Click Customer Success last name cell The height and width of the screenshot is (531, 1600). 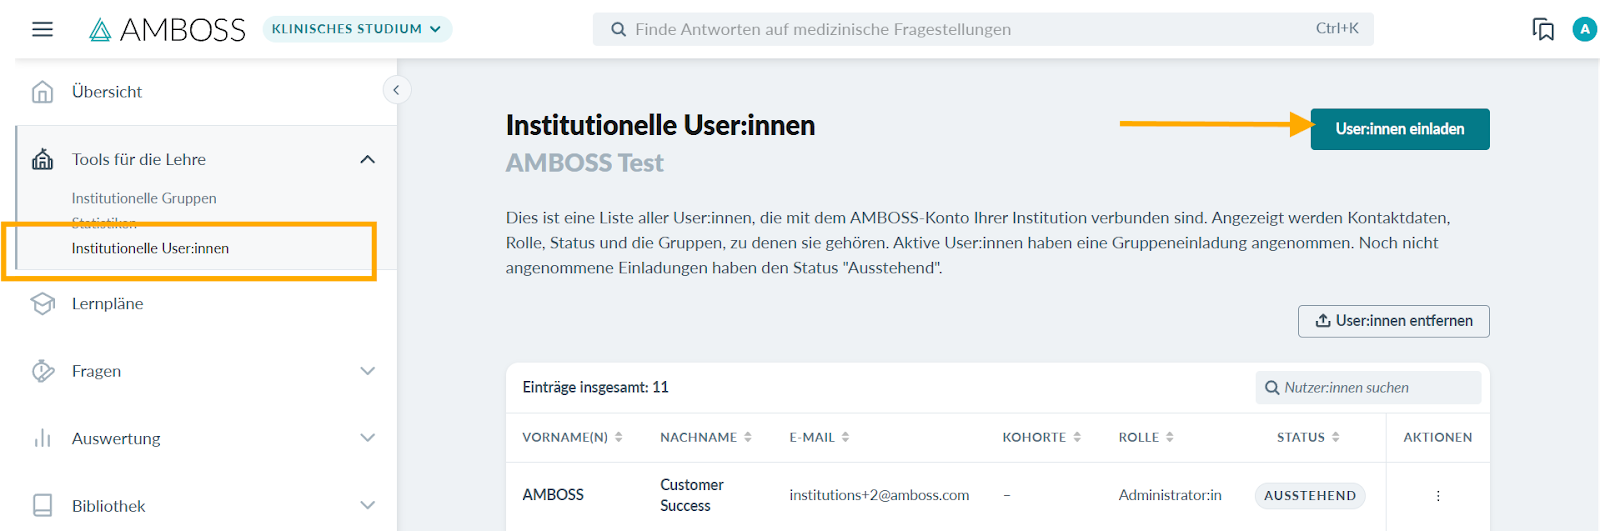[692, 495]
